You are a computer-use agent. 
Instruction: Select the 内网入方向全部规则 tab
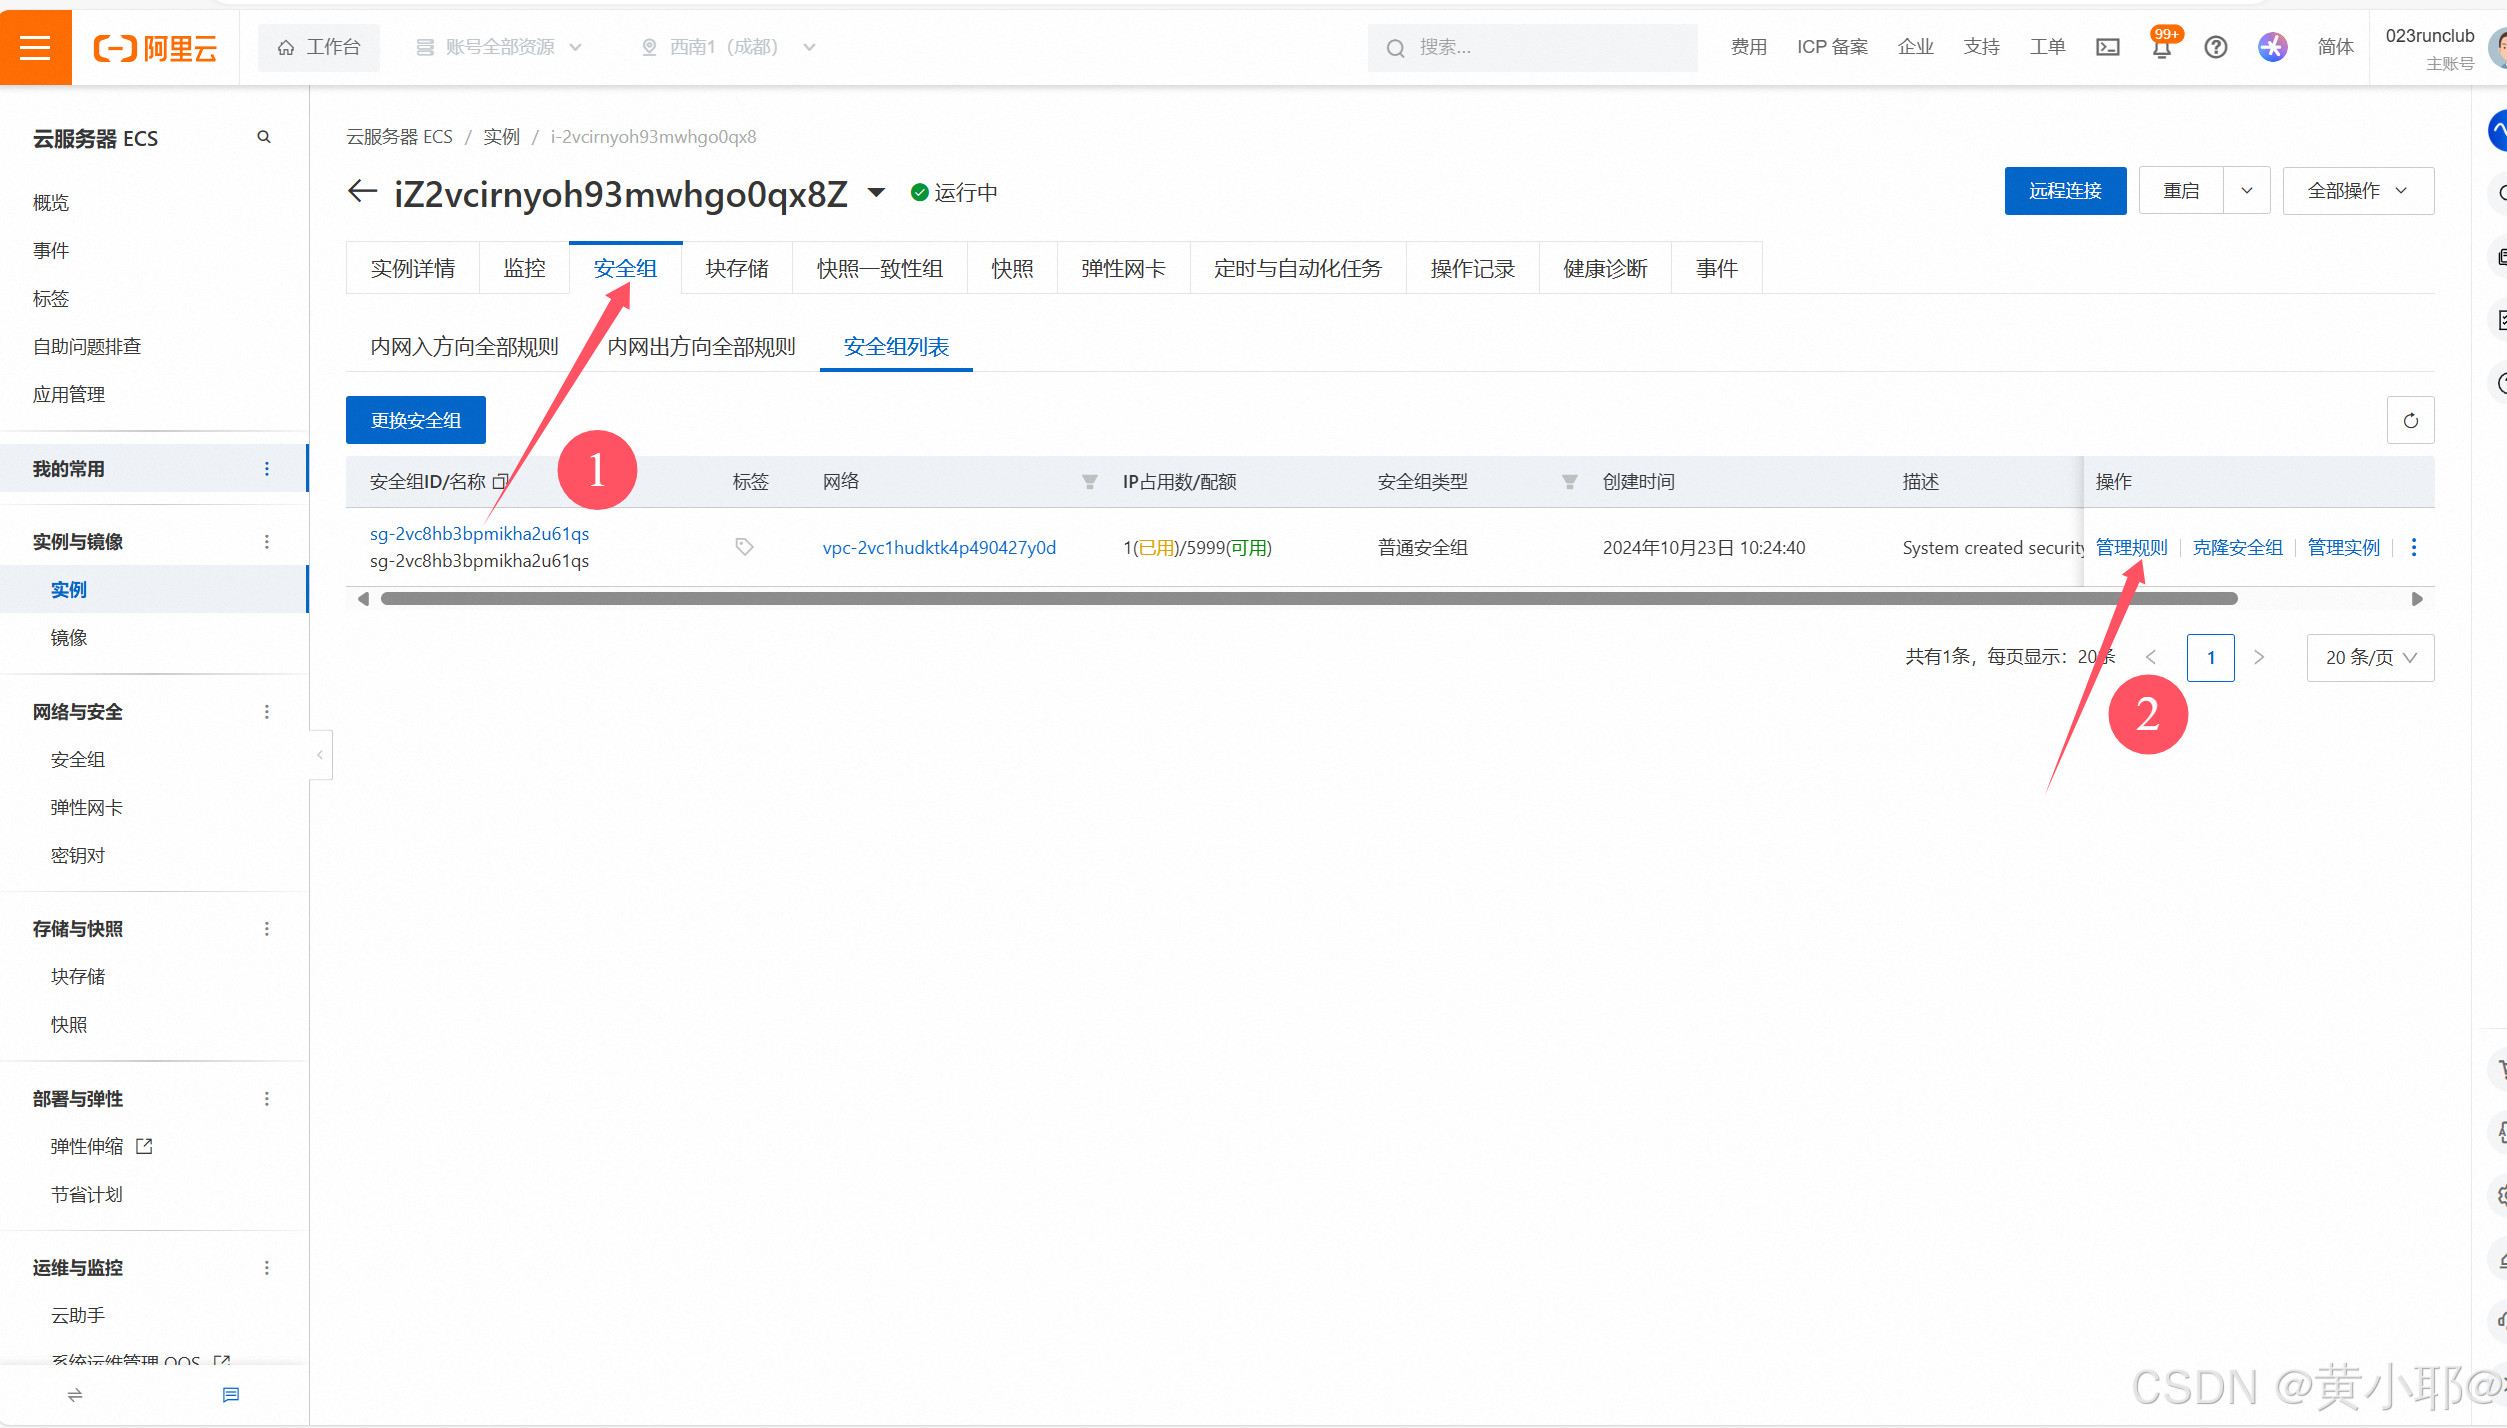pyautogui.click(x=464, y=346)
